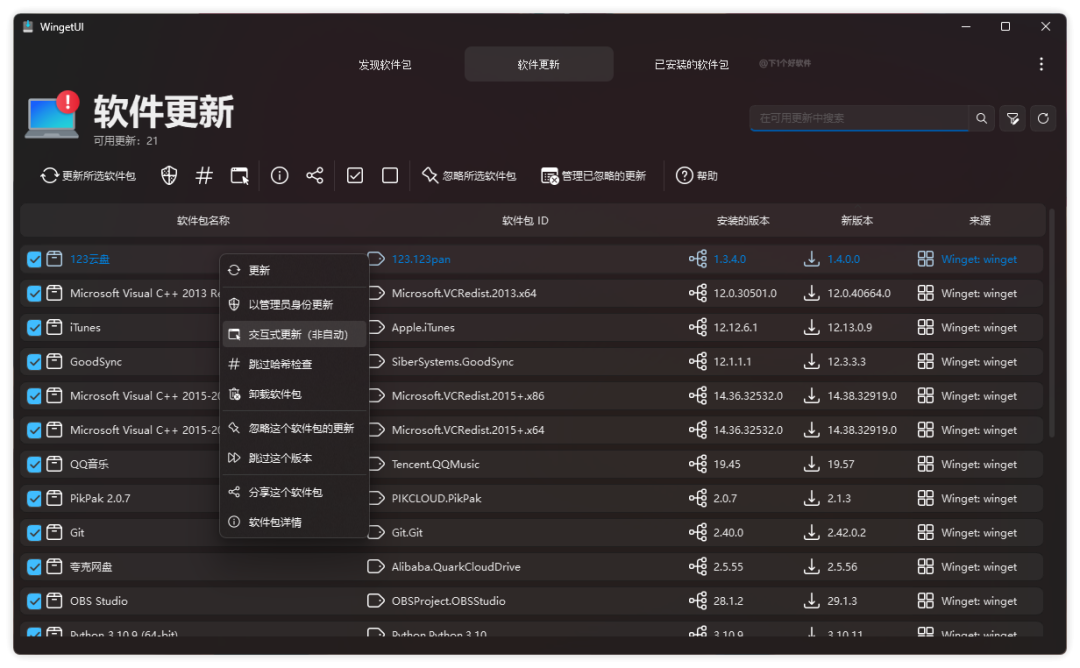The height and width of the screenshot is (668, 1080).
Task: Click the select all checkmark toolbar icon
Action: (x=355, y=176)
